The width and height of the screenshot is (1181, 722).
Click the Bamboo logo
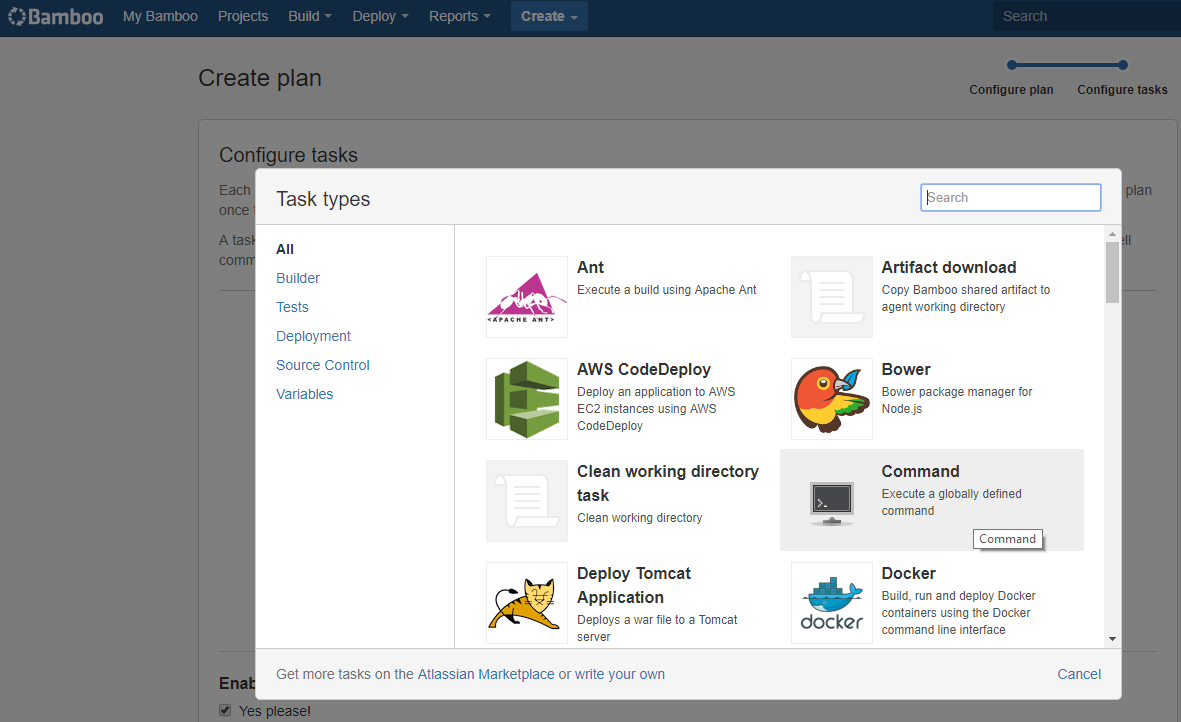click(55, 17)
